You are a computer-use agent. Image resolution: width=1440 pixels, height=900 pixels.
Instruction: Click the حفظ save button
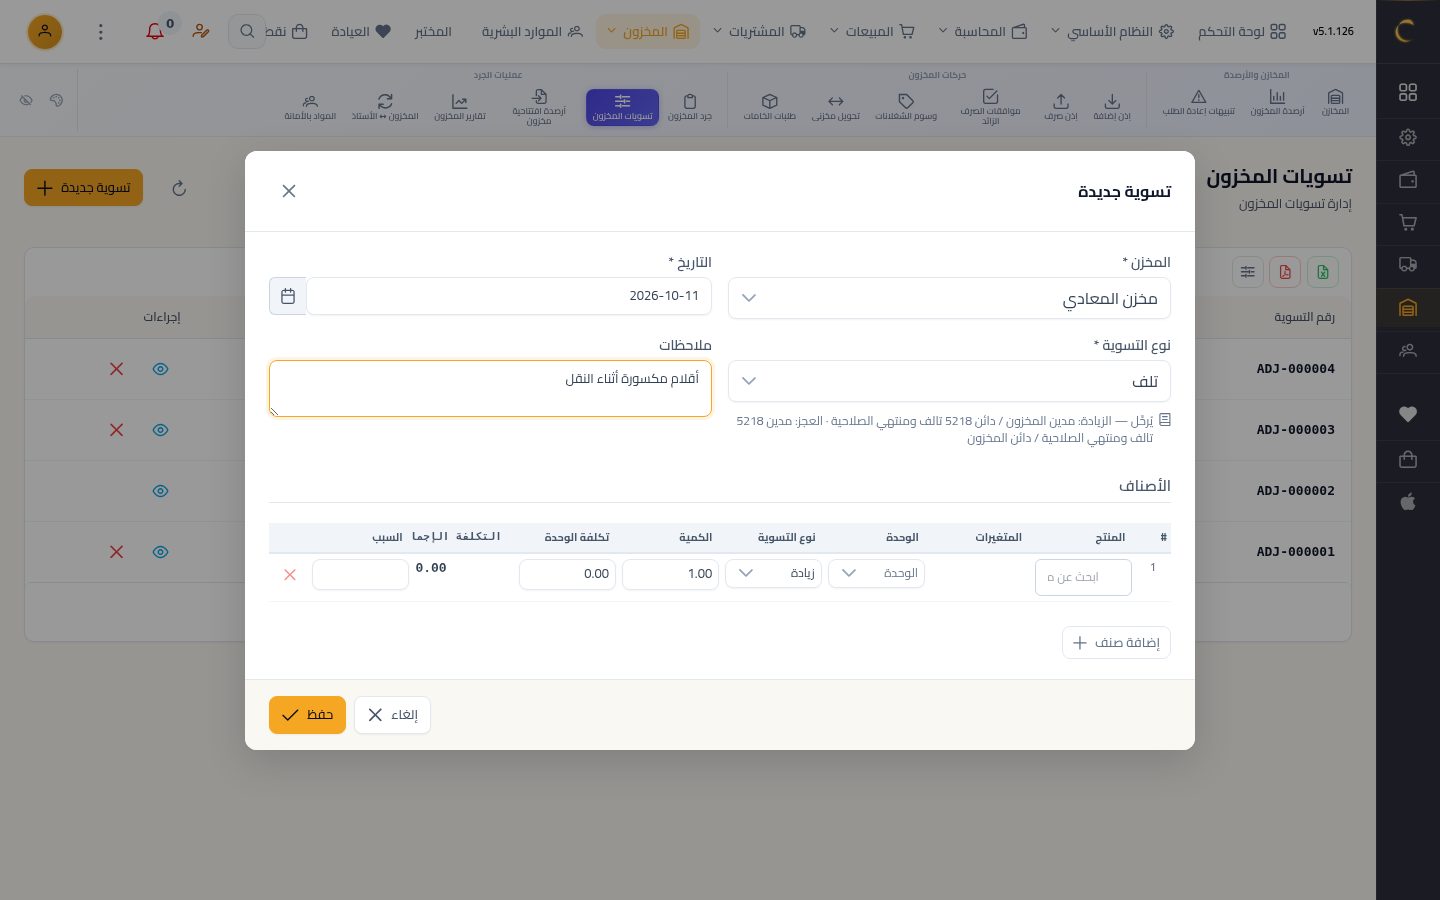[307, 715]
